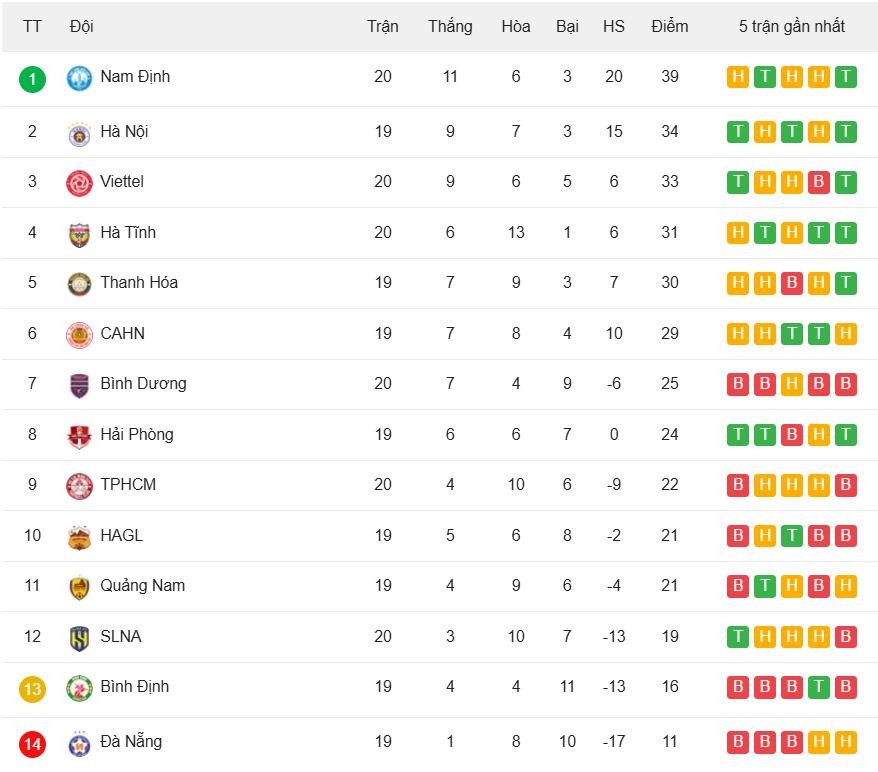Click the Đà Nẵng club crest
Viewport: 878px width, 772px height.
[x=79, y=743]
